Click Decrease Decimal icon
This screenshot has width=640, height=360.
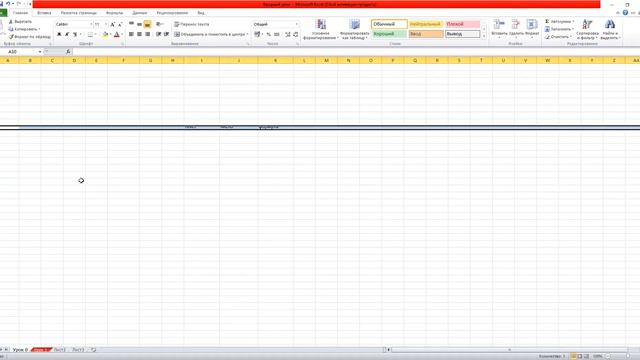296,34
